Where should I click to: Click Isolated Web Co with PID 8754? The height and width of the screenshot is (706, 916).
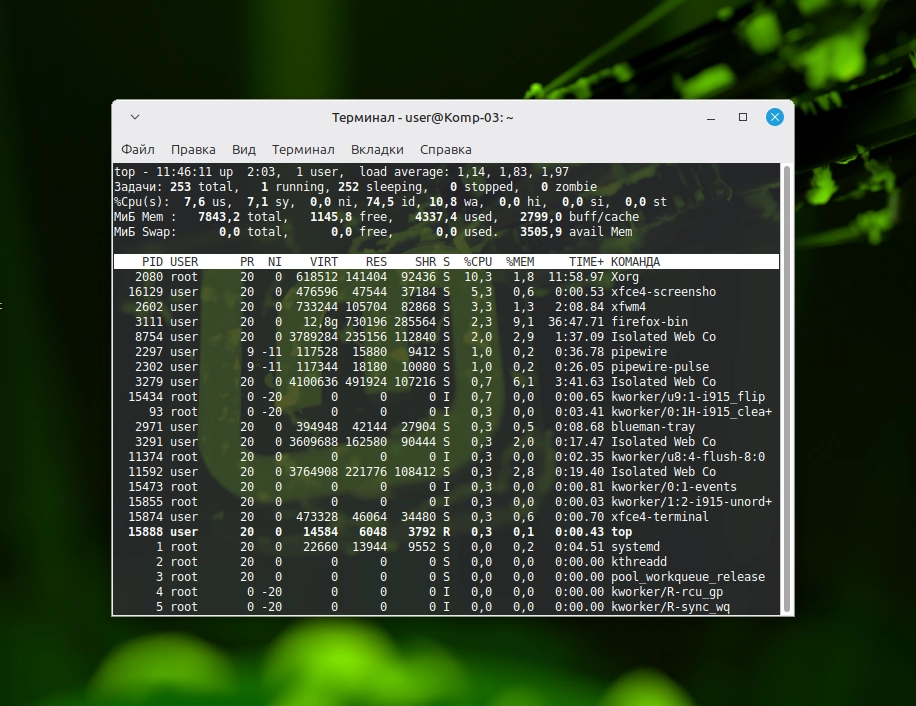pyautogui.click(x=663, y=337)
